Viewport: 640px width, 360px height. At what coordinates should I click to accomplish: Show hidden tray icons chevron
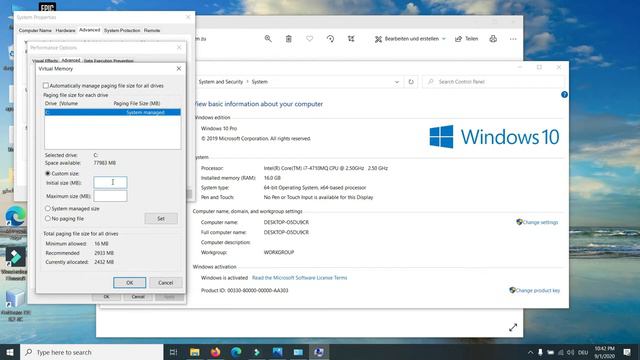[x=530, y=352]
